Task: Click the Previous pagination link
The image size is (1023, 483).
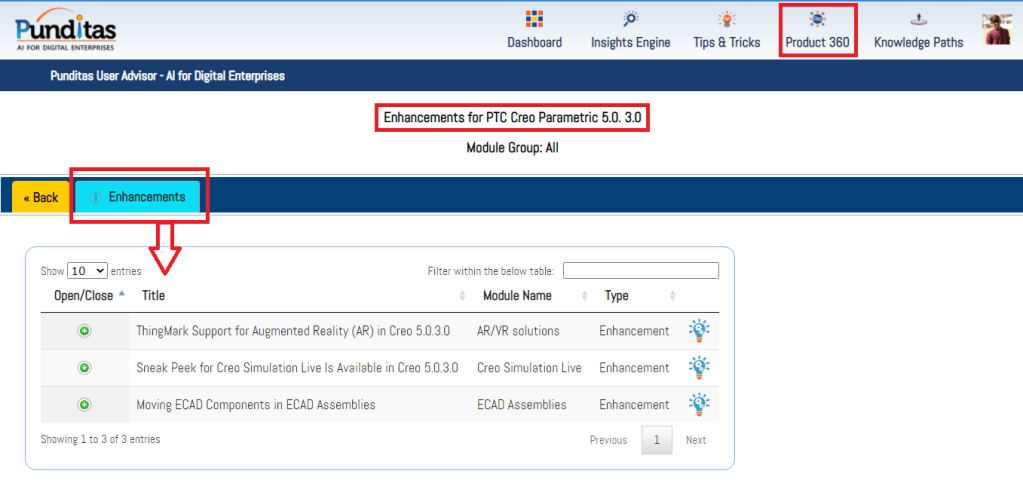Action: click(x=608, y=440)
